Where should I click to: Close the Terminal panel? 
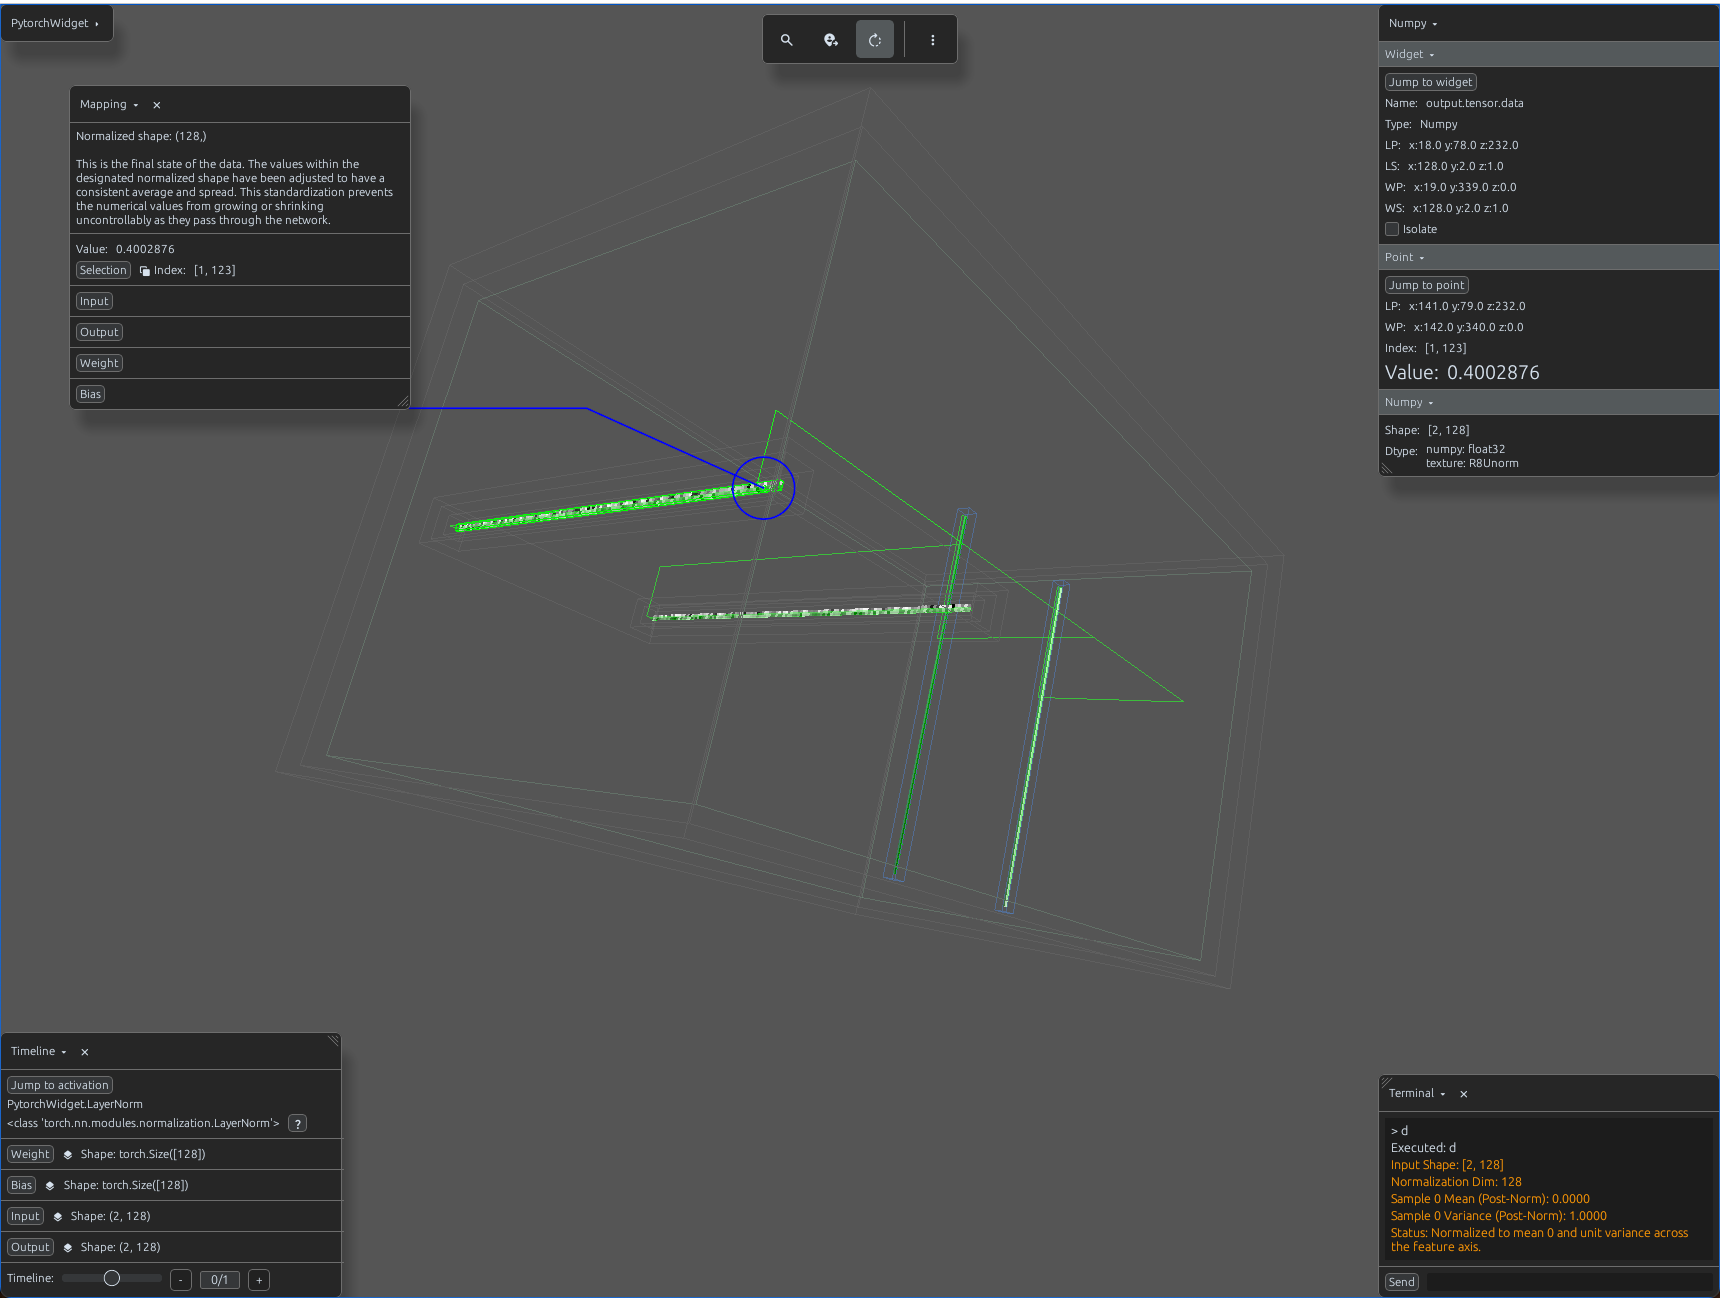(x=1464, y=1094)
